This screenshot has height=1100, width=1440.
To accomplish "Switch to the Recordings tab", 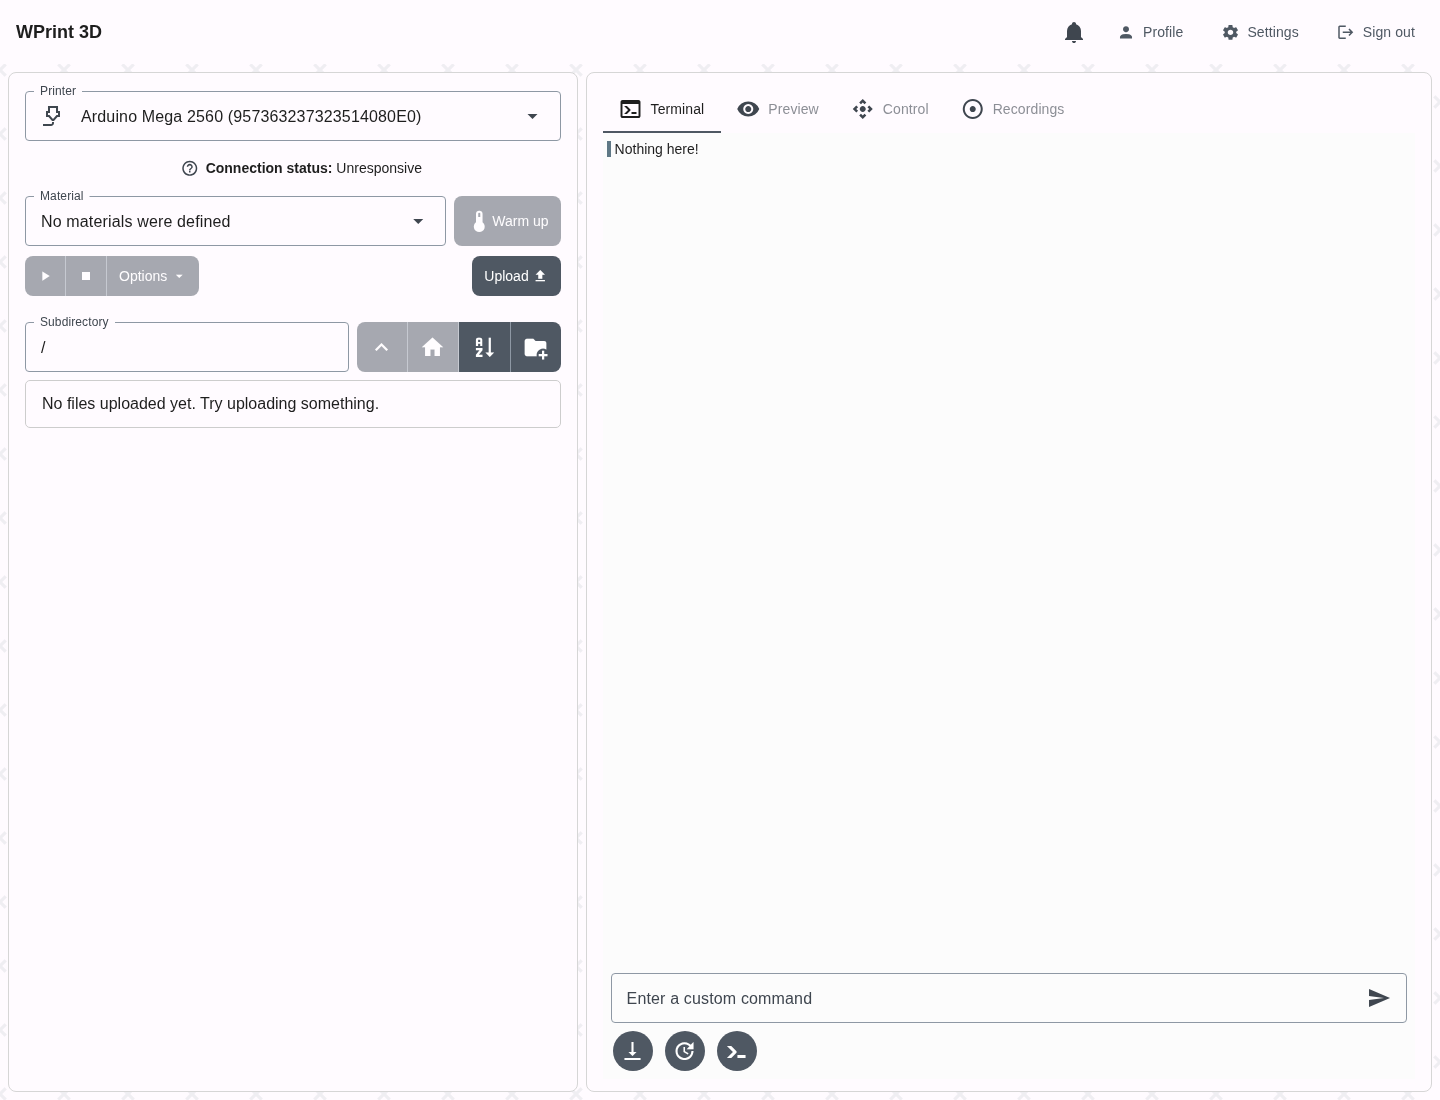I will (1013, 109).
